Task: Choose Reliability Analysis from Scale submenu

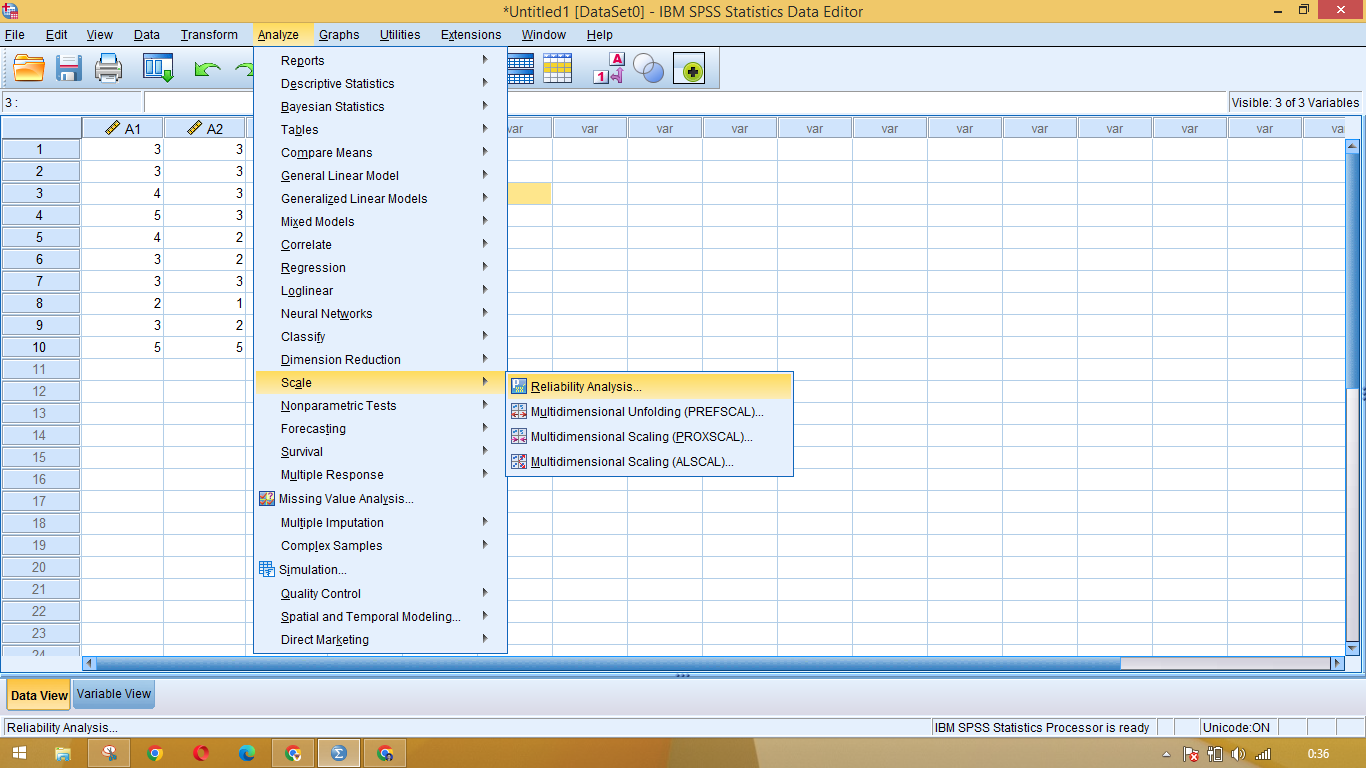Action: [x=650, y=386]
